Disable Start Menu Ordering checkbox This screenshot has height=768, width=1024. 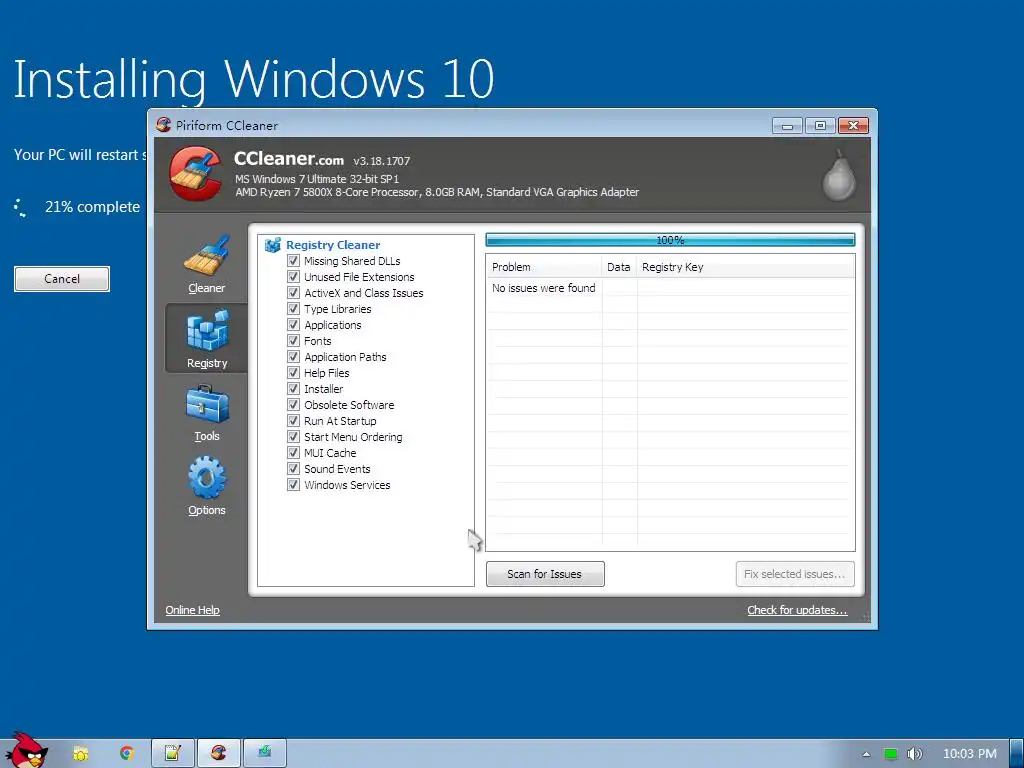293,436
